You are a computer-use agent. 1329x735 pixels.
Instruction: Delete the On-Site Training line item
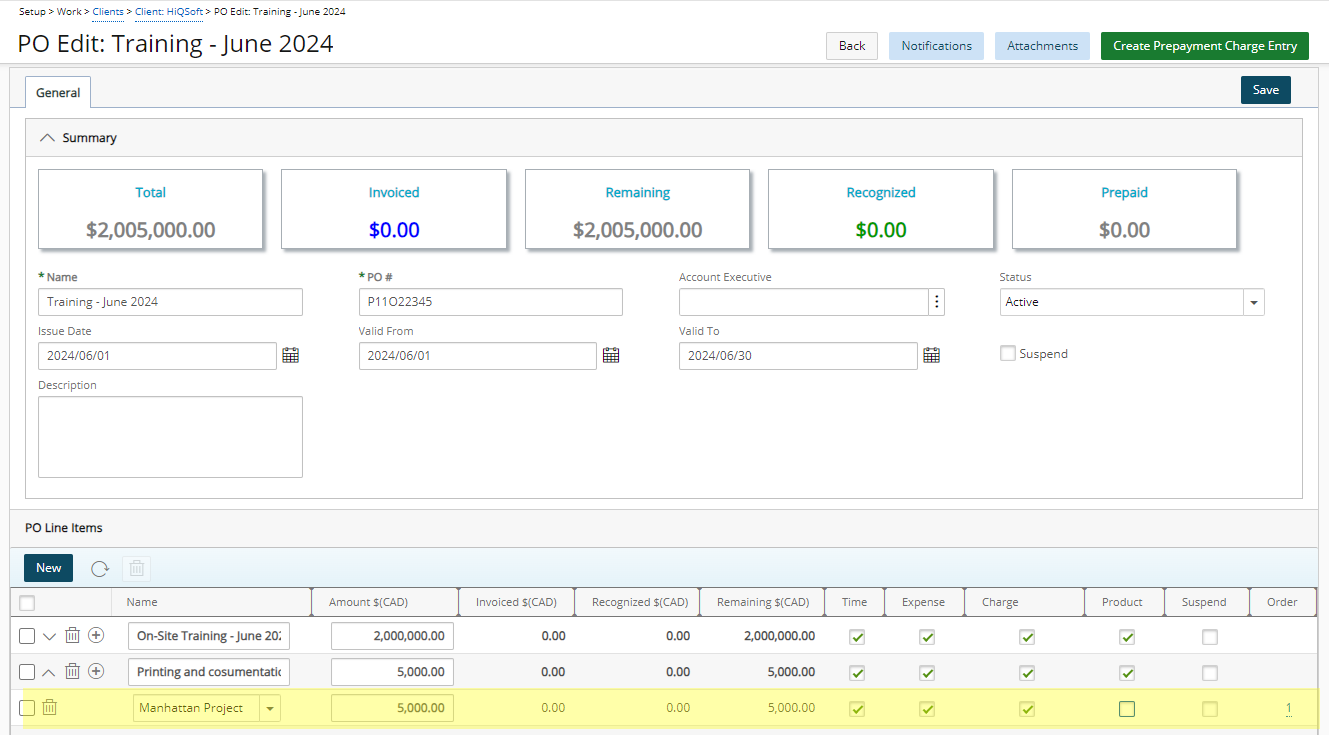73,636
